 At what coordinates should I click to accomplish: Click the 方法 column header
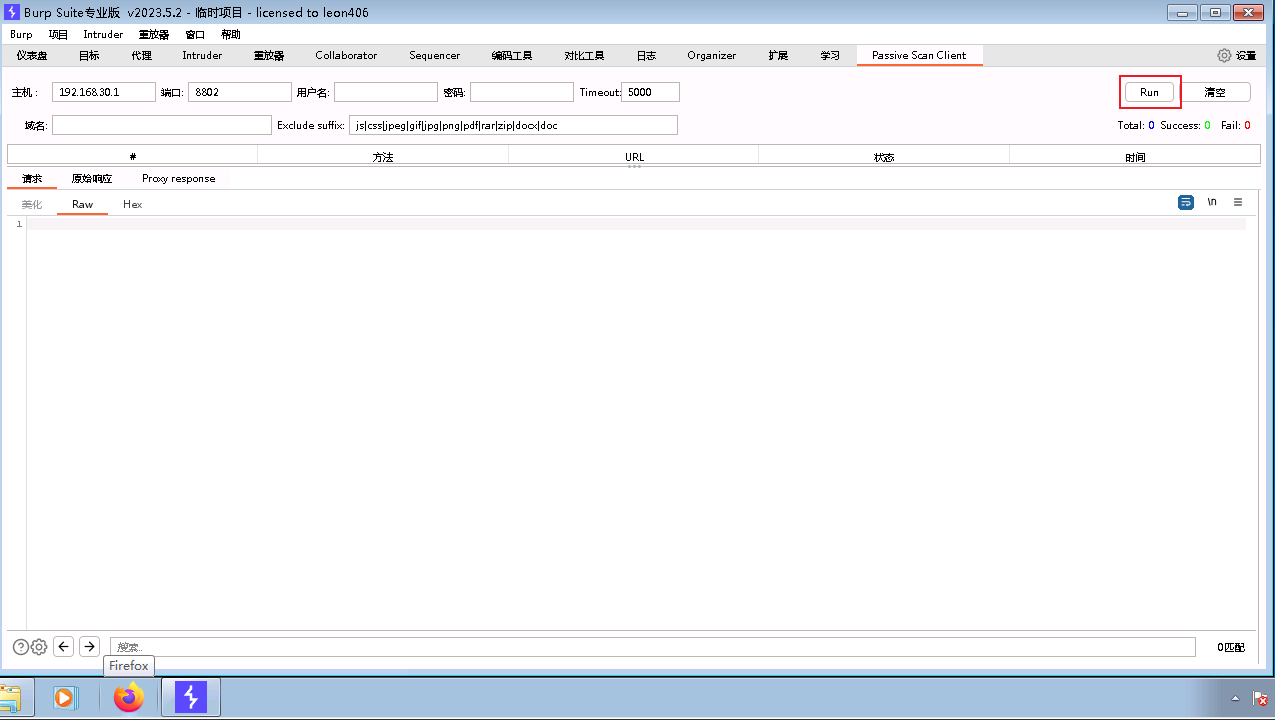[383, 157]
